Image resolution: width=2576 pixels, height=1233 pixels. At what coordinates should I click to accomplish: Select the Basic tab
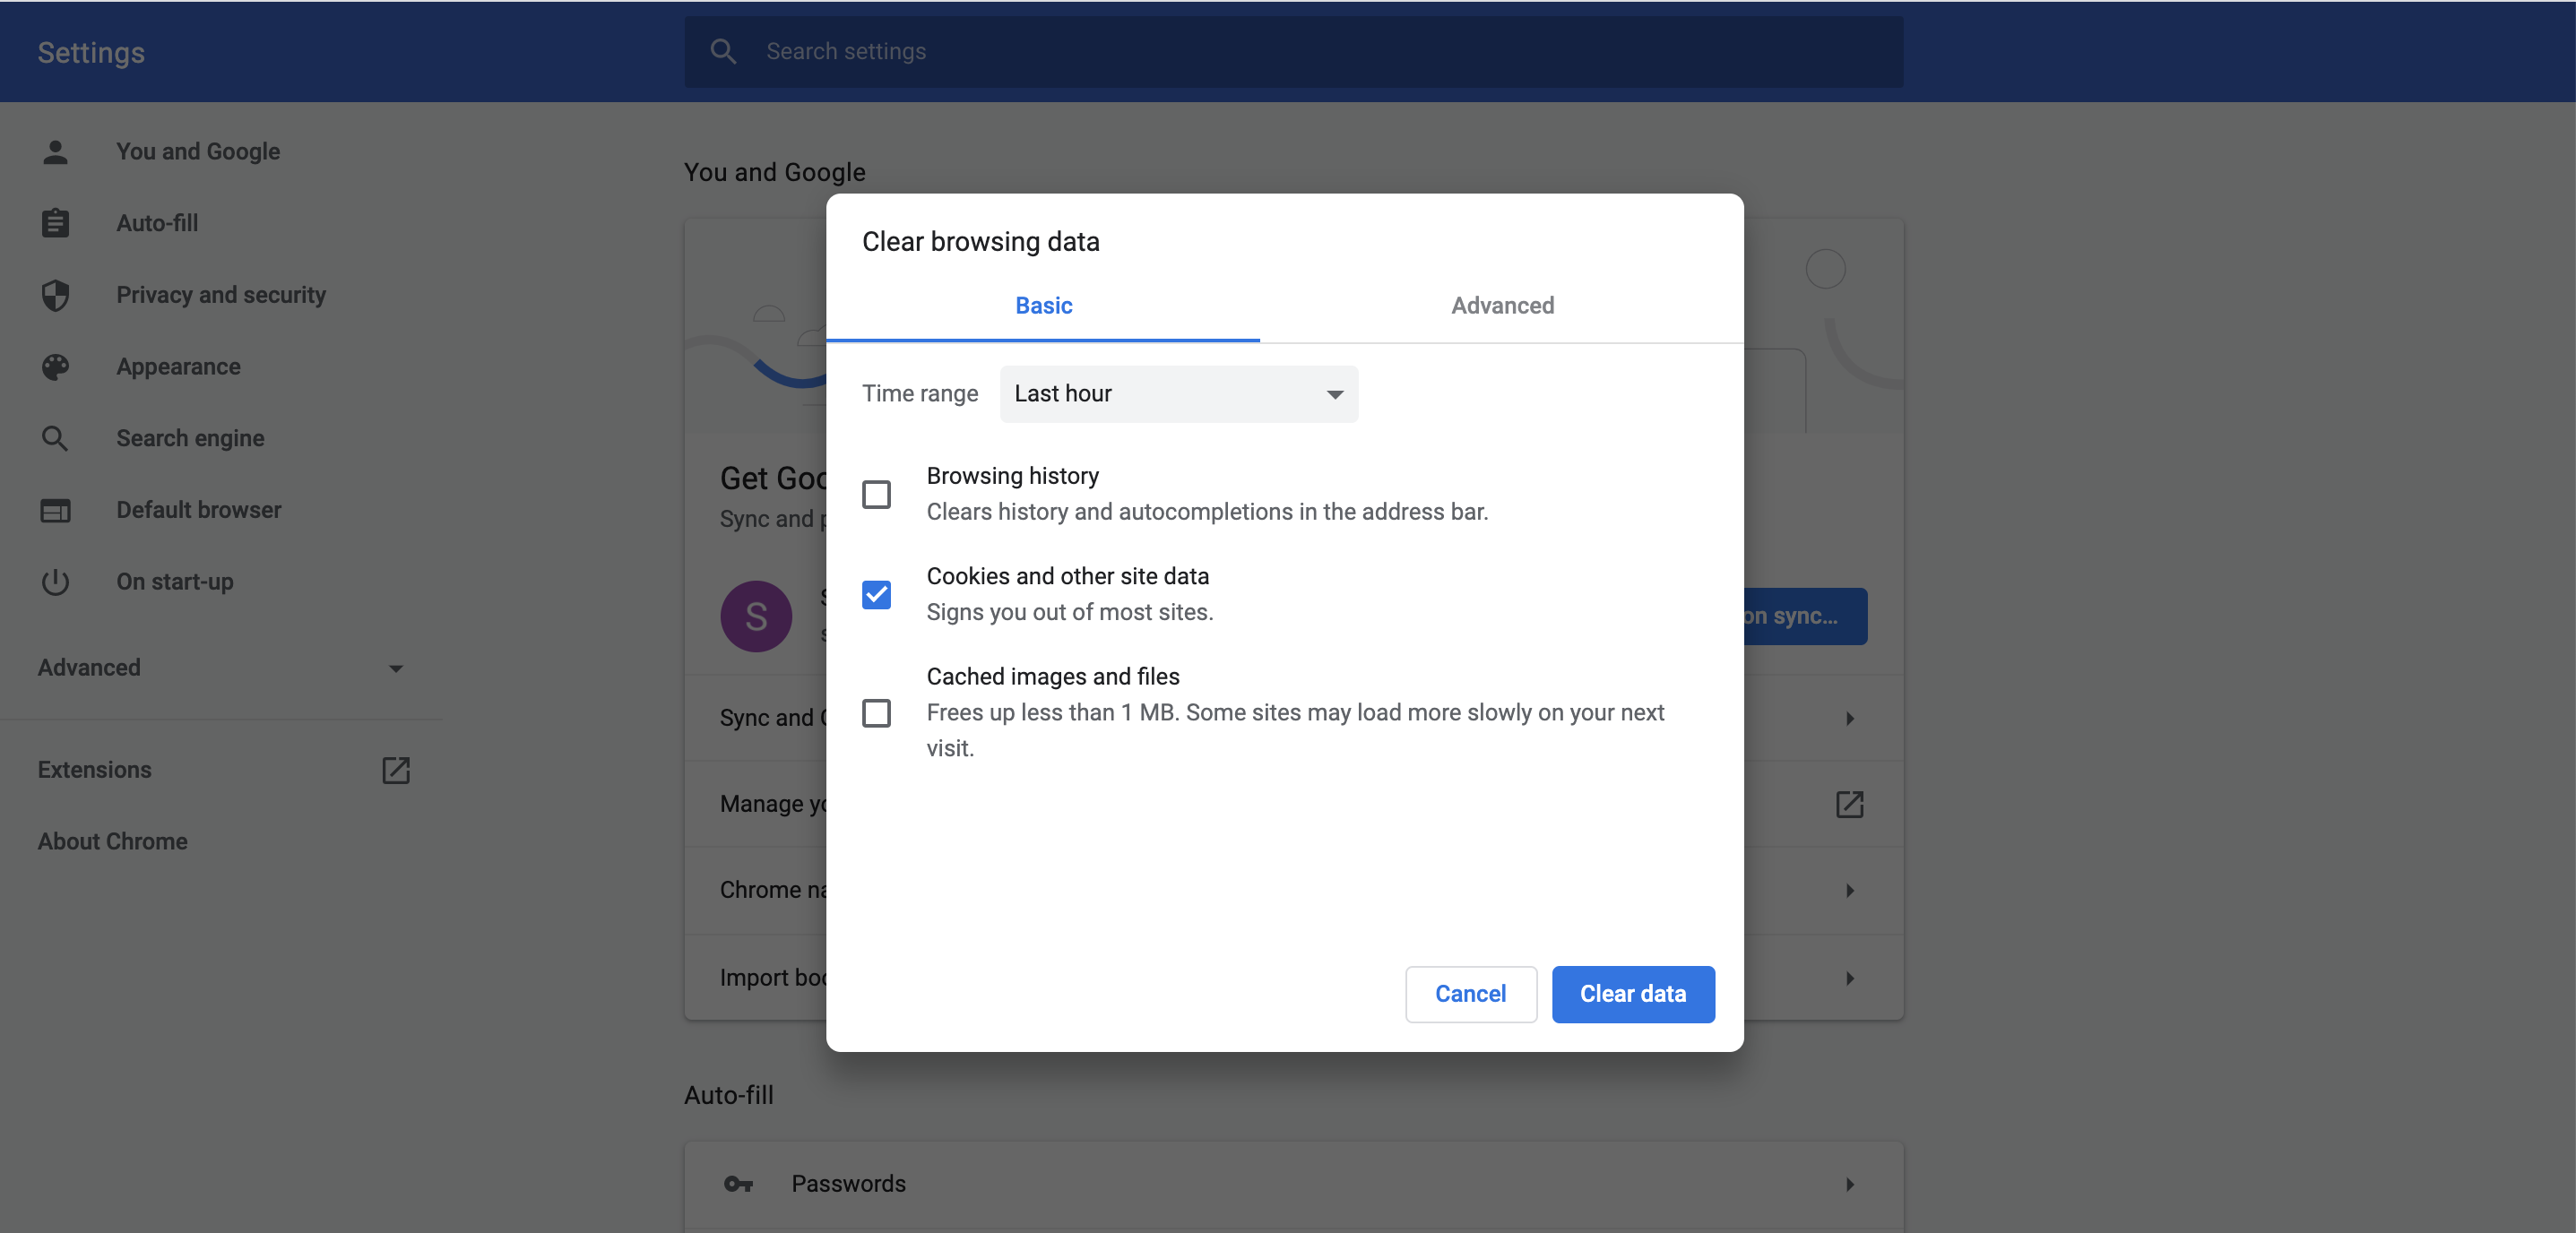1043,306
